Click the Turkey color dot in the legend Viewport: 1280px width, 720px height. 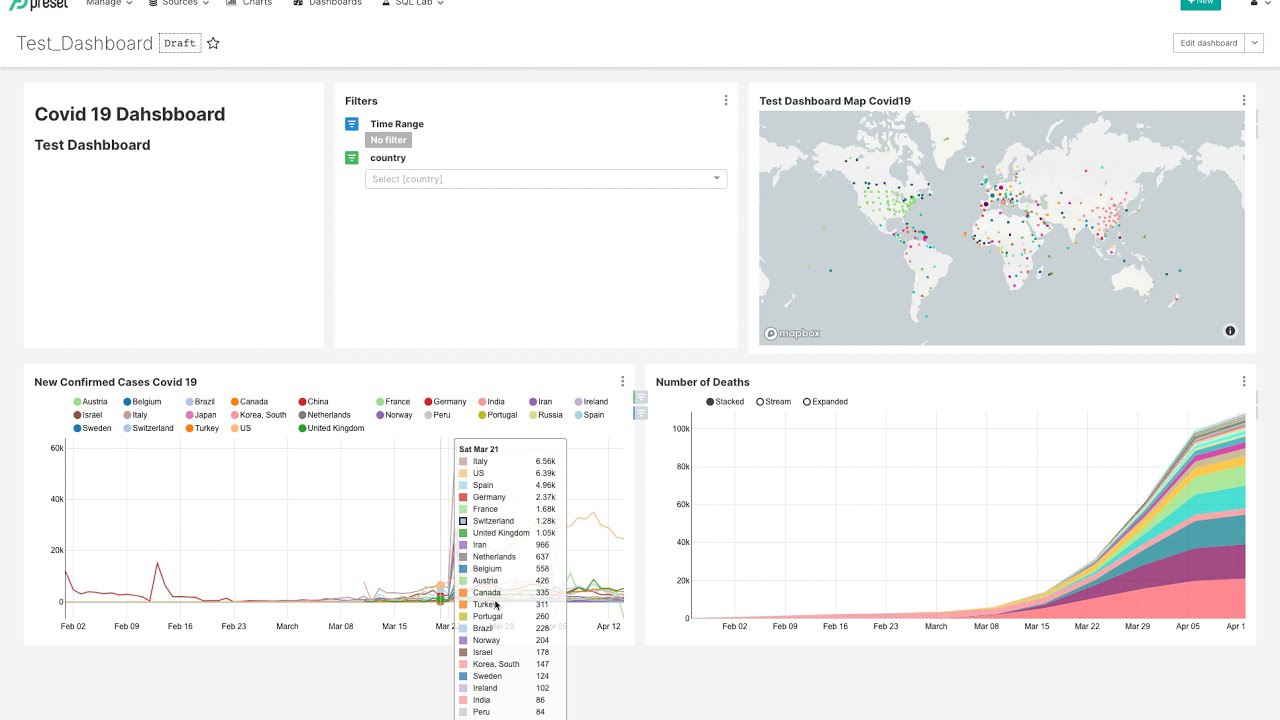pyautogui.click(x=190, y=428)
